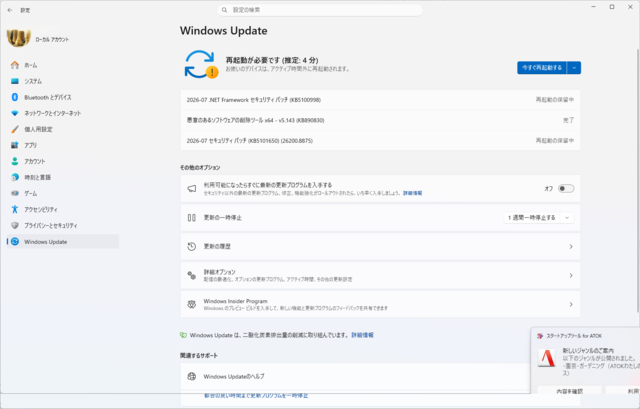Click the history clock icon beside 更新の履歴
Image resolution: width=640 pixels, height=409 pixels.
(x=191, y=246)
